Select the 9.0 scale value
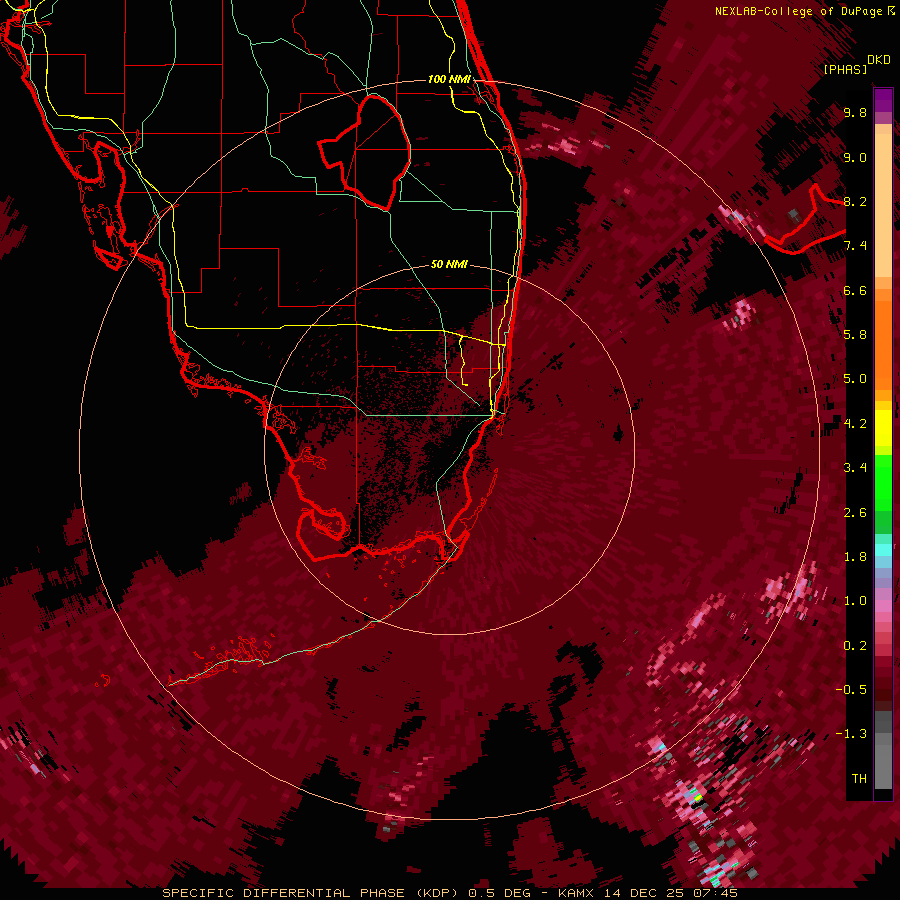 [855, 157]
